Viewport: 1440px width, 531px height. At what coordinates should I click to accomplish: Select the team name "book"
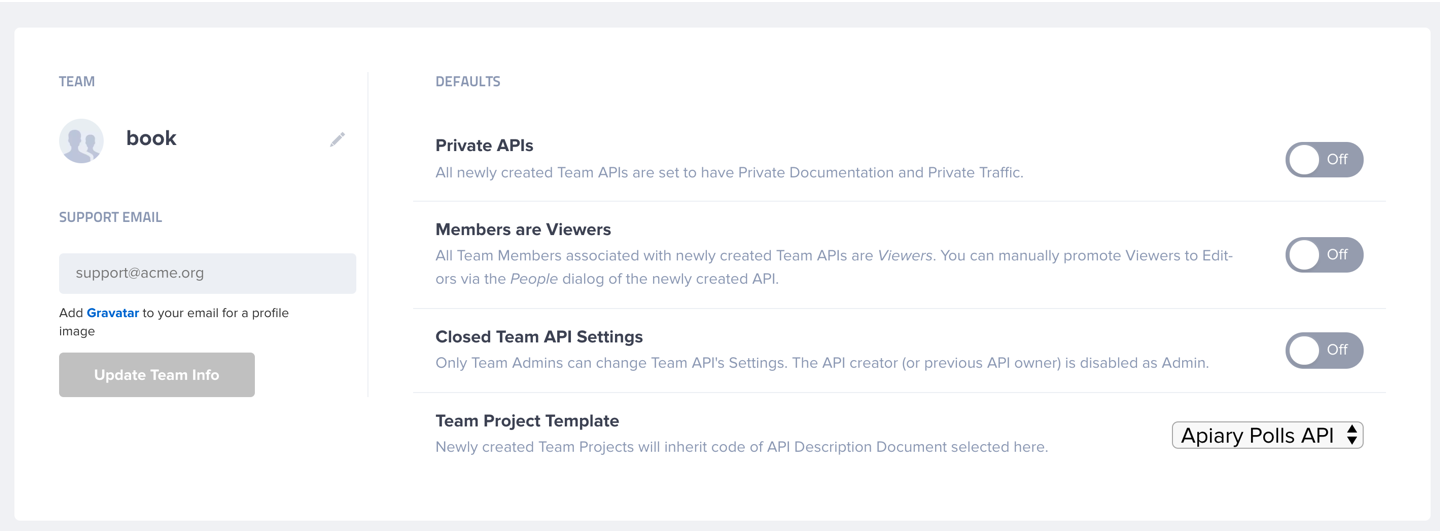point(151,139)
